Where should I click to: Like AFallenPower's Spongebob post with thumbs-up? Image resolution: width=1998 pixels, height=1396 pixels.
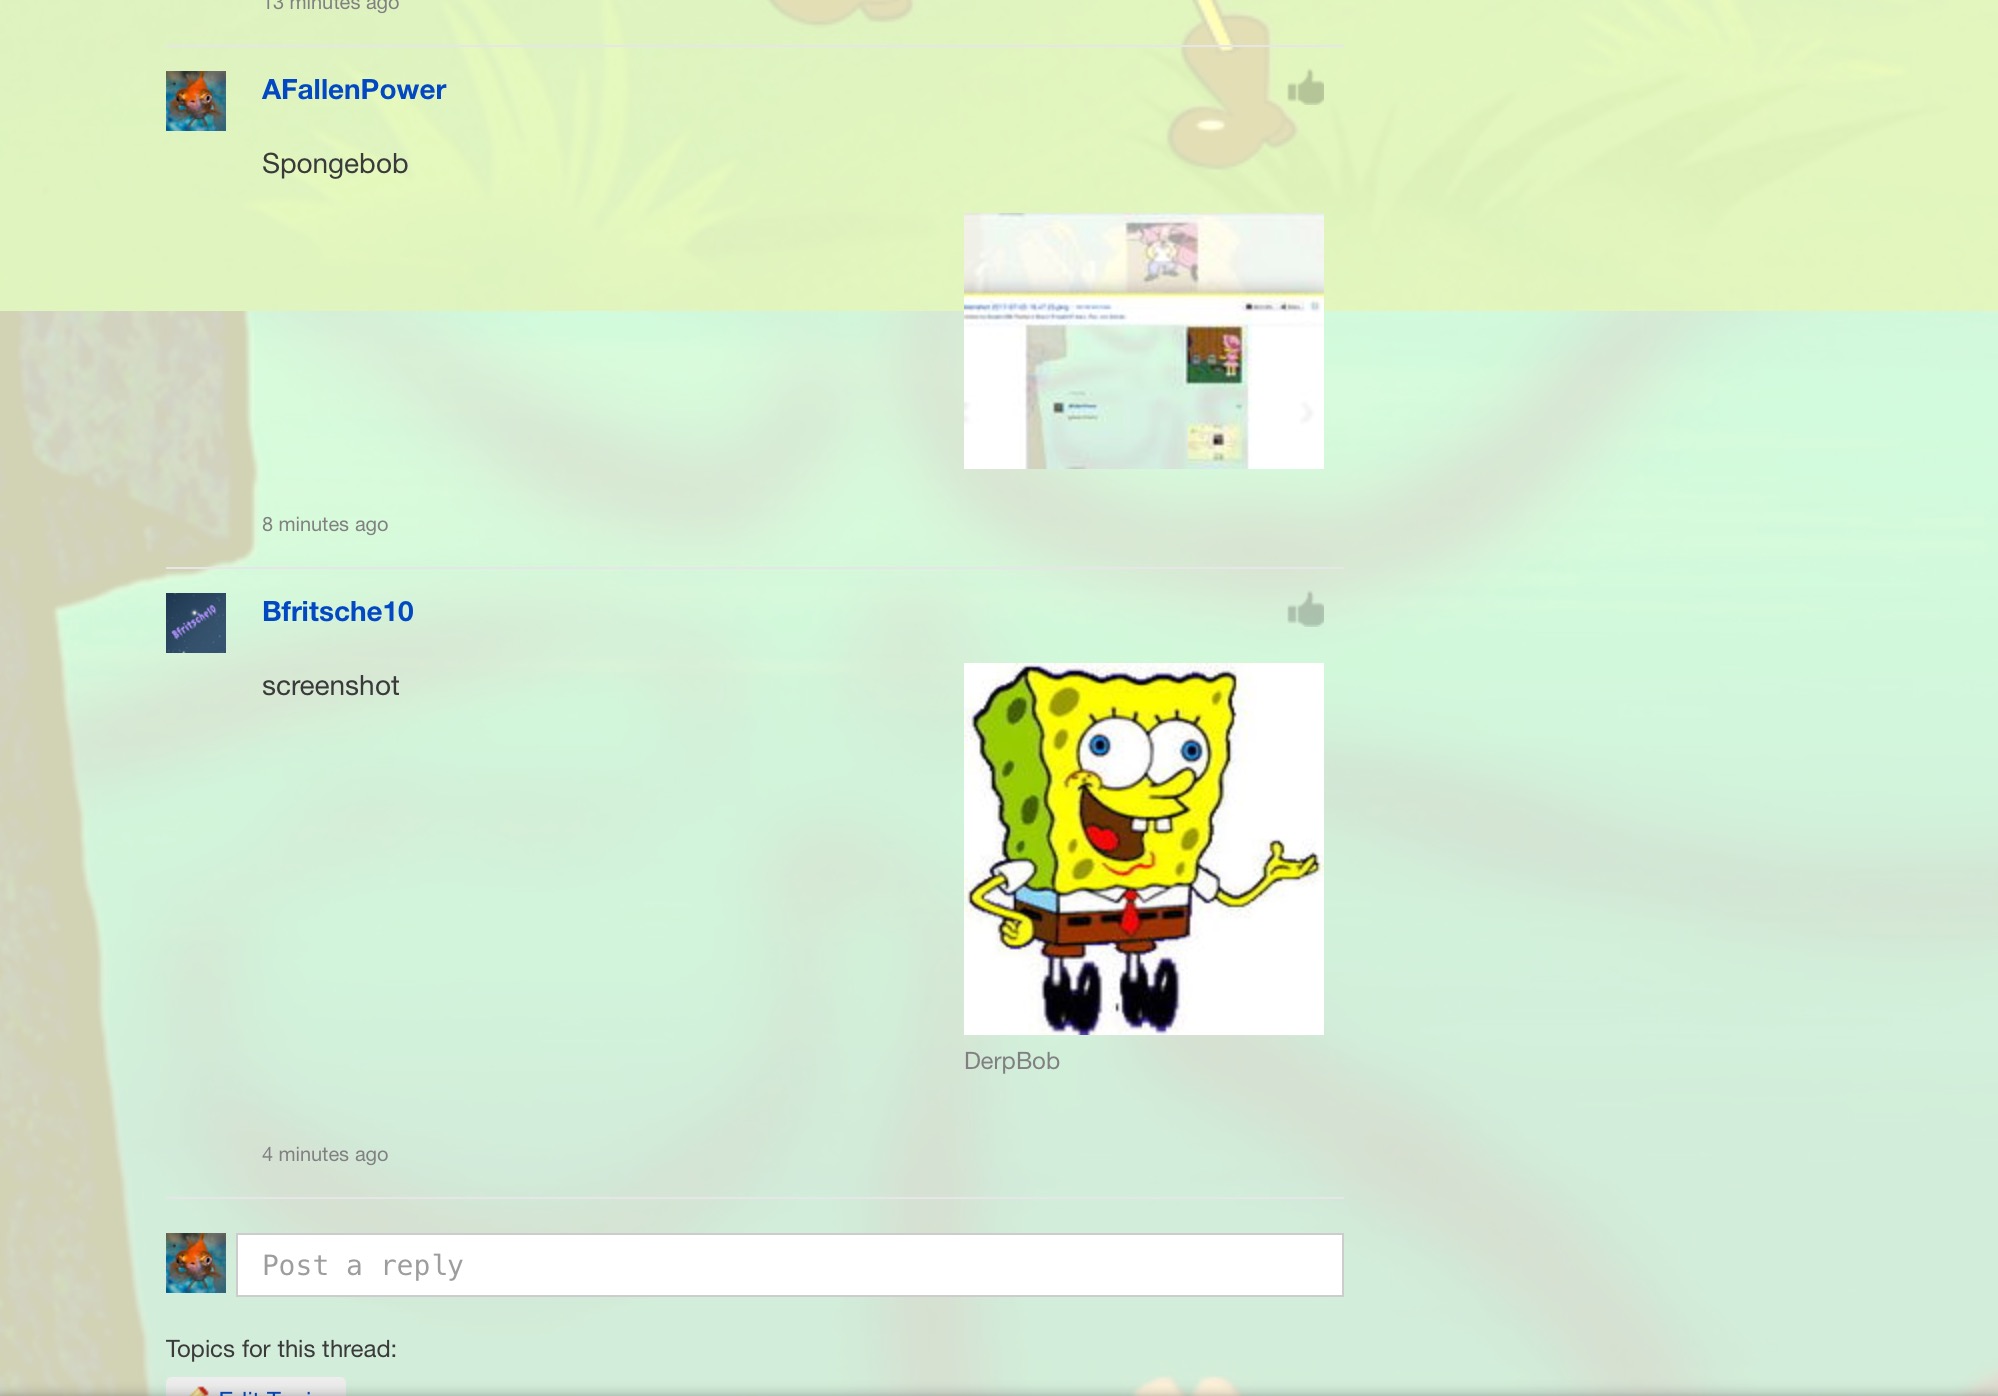1305,89
